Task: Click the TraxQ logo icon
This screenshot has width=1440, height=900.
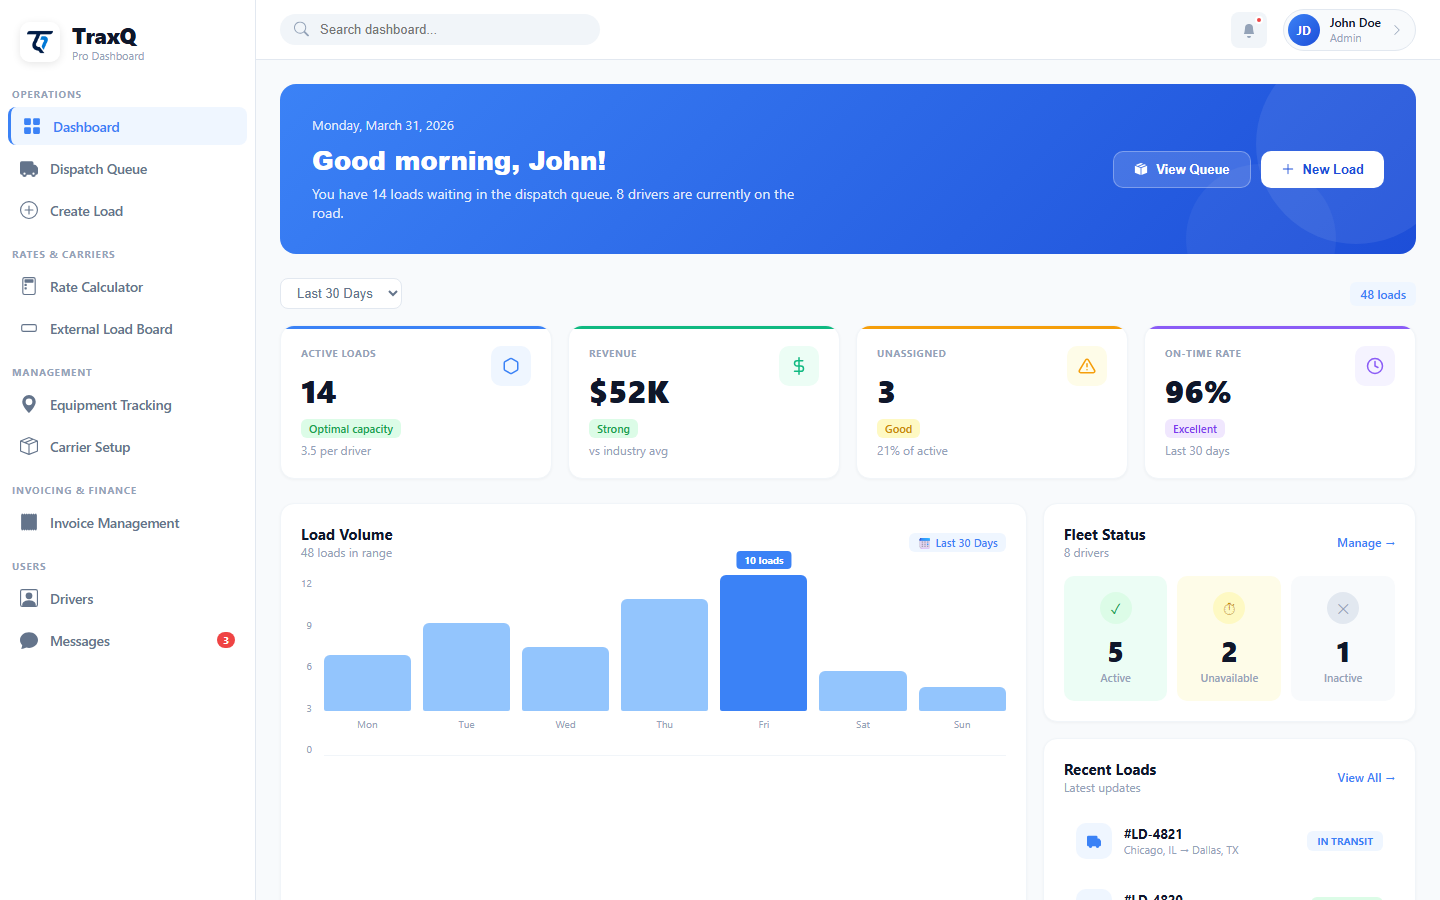Action: [x=39, y=41]
